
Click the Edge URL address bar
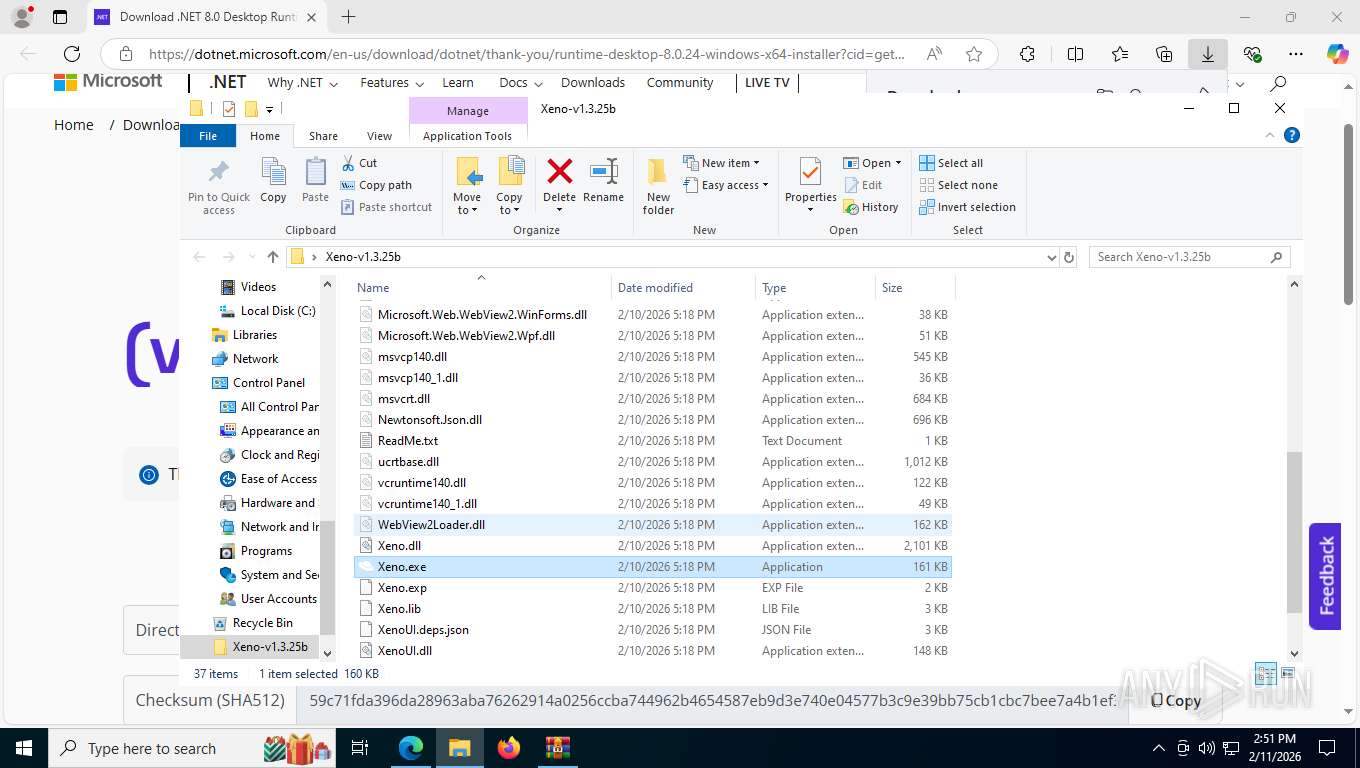click(527, 54)
